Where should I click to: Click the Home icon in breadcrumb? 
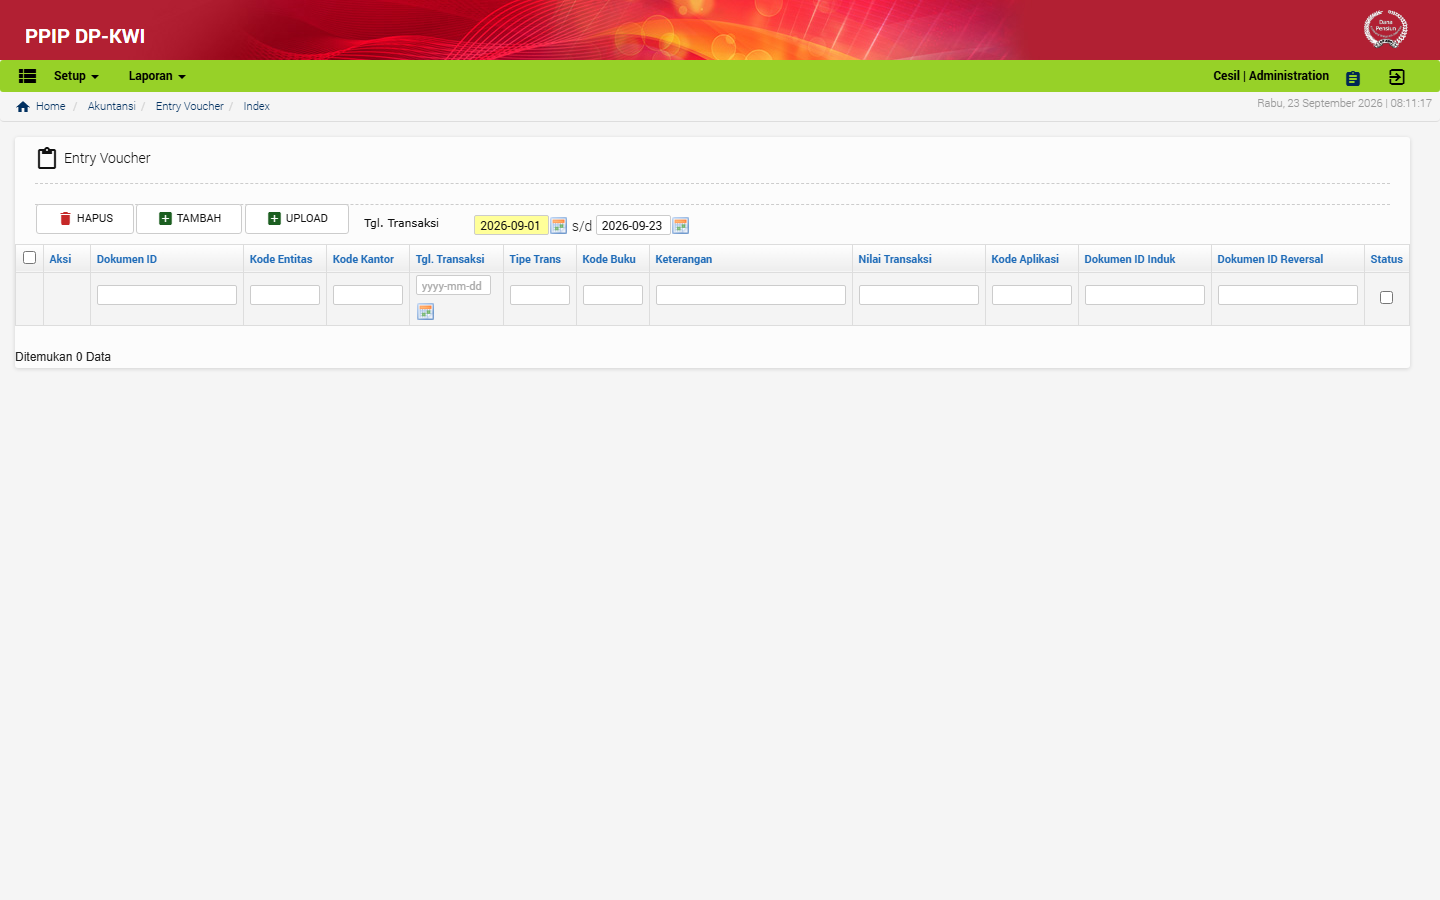click(x=23, y=106)
